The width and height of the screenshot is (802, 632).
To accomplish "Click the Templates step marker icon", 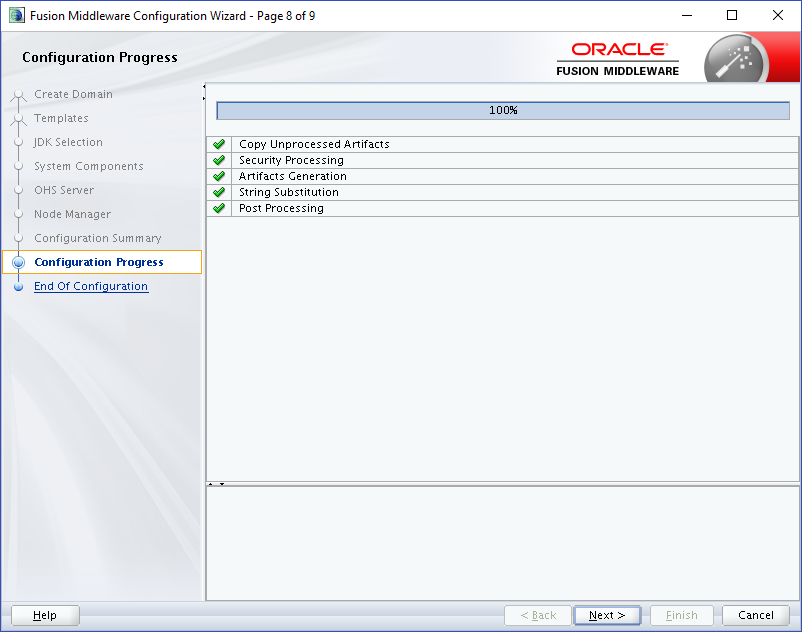I will (x=18, y=119).
